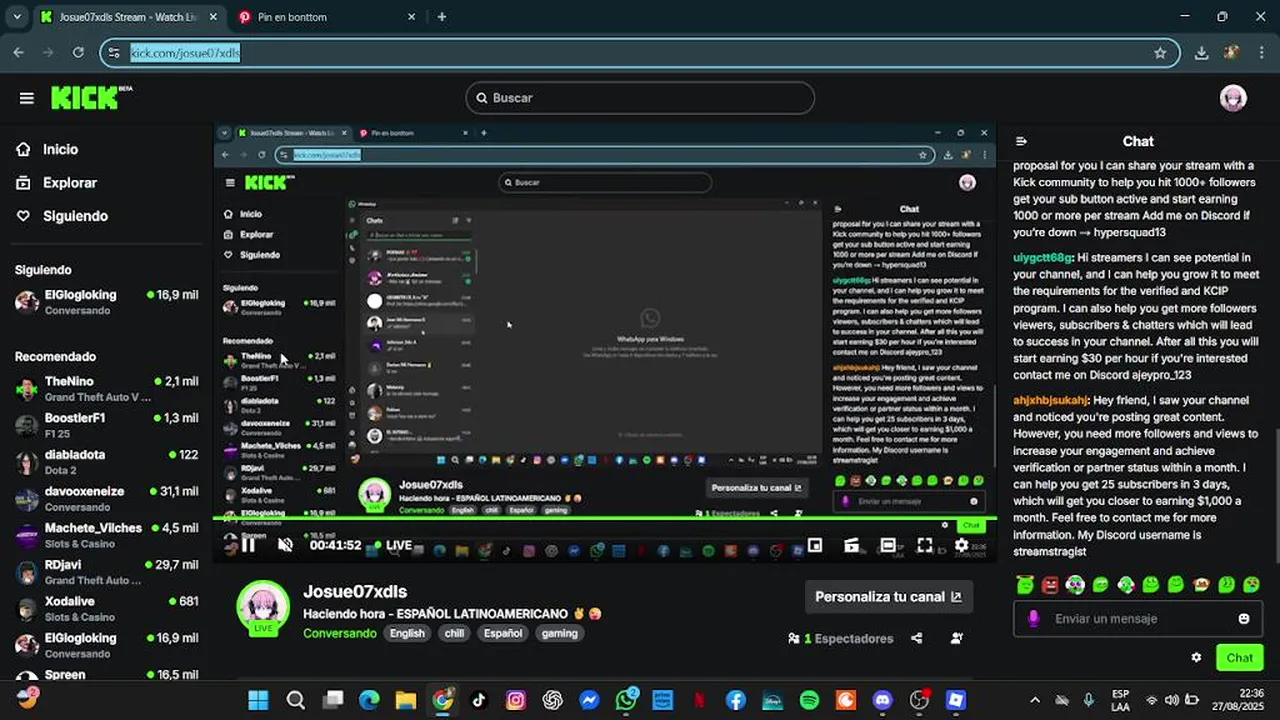This screenshot has height=720, width=1280.
Task: Open Inicio in the sidebar
Action: [60, 149]
